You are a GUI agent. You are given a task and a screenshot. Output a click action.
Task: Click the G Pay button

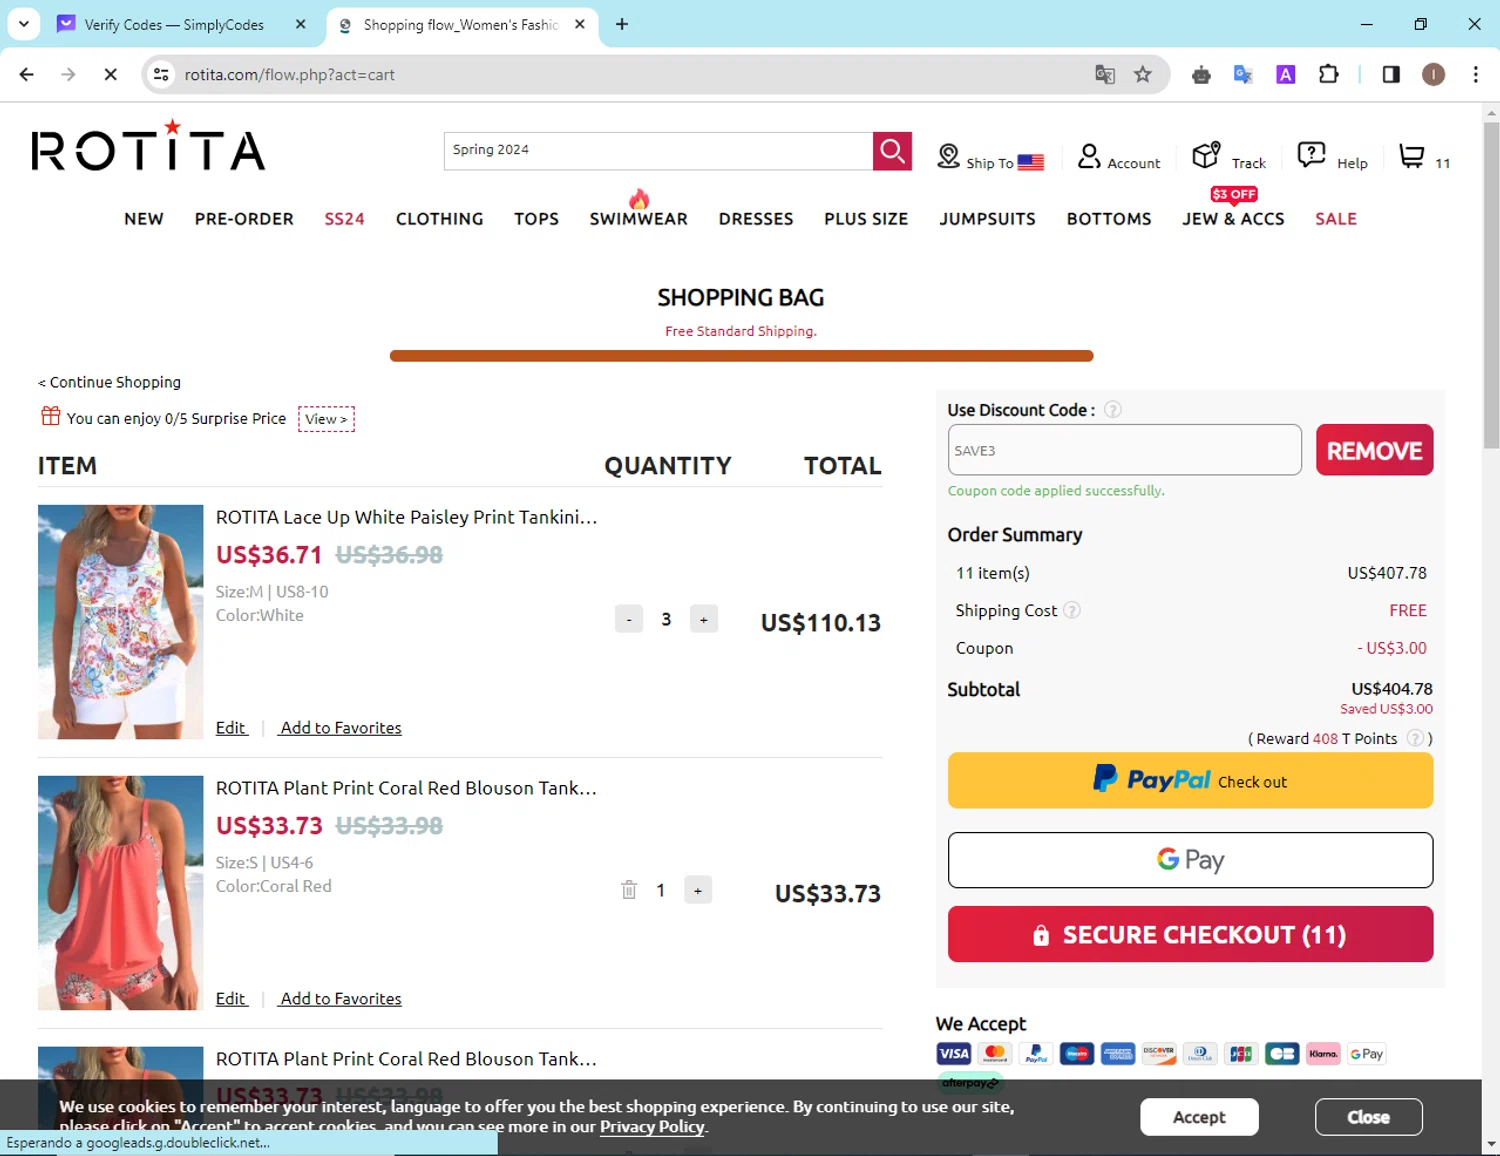click(1190, 860)
